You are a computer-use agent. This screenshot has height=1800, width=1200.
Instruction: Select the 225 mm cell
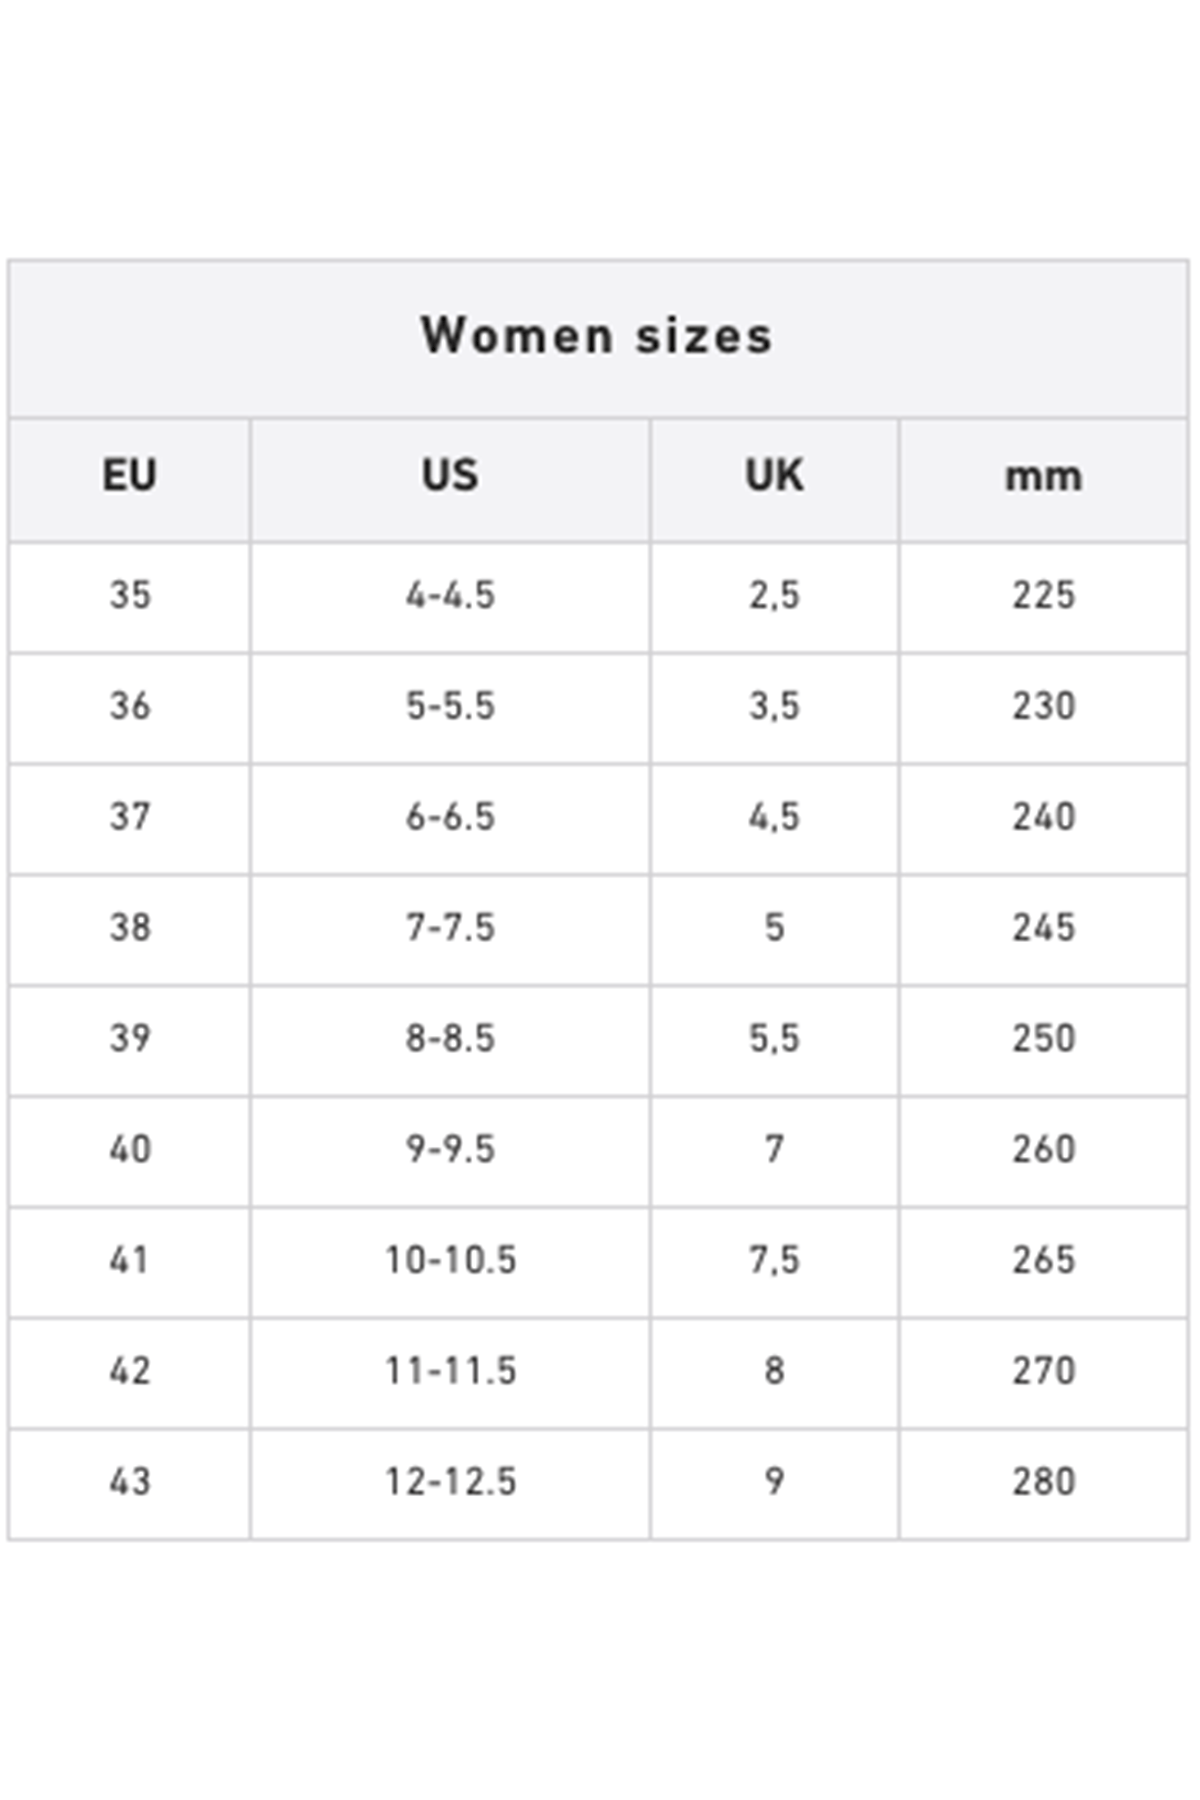pyautogui.click(x=1043, y=596)
